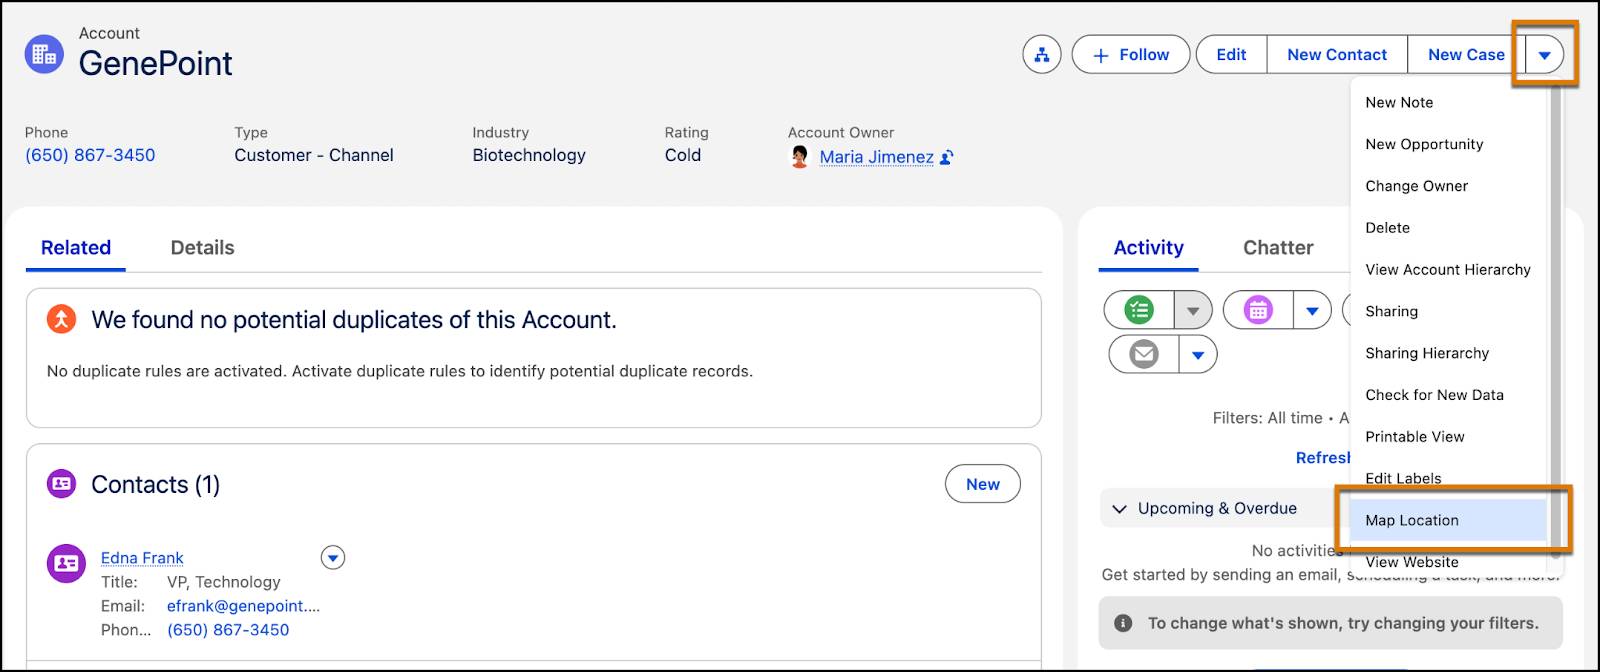This screenshot has width=1600, height=672.
Task: Select New Opportunity from the menu
Action: (x=1448, y=144)
